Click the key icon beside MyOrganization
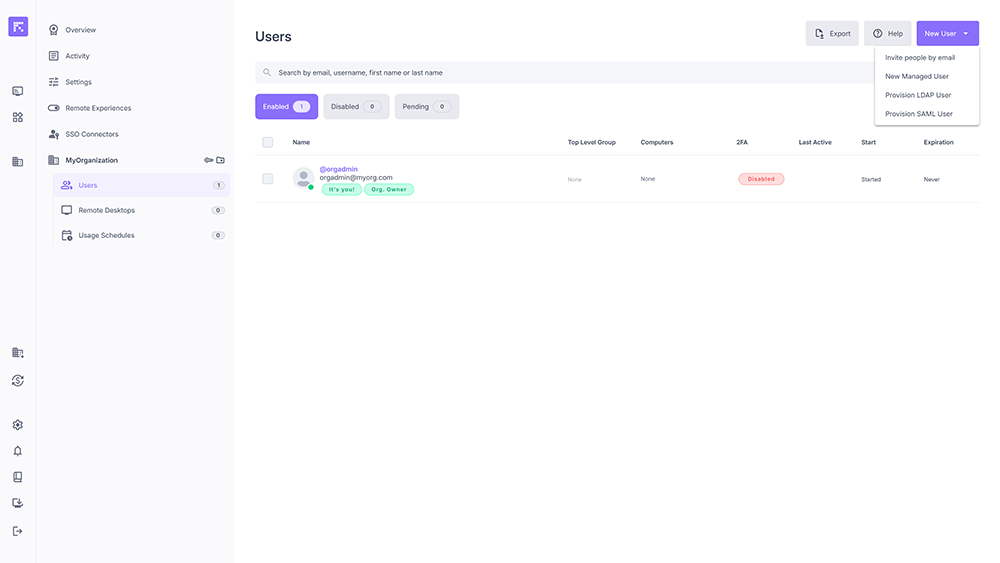The height and width of the screenshot is (563, 1000). (209, 160)
